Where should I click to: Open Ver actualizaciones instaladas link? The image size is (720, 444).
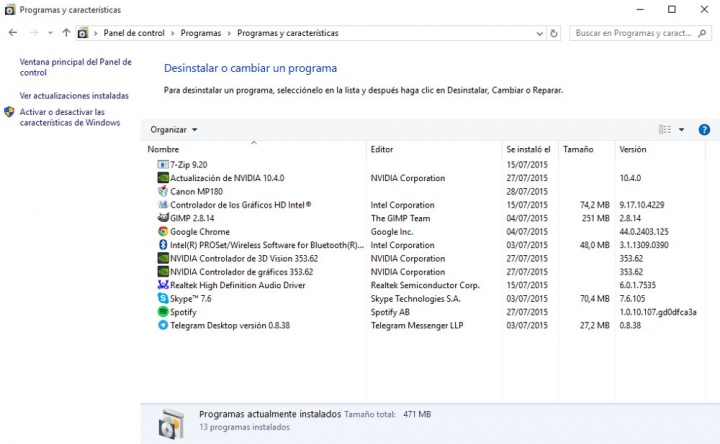[x=74, y=96]
